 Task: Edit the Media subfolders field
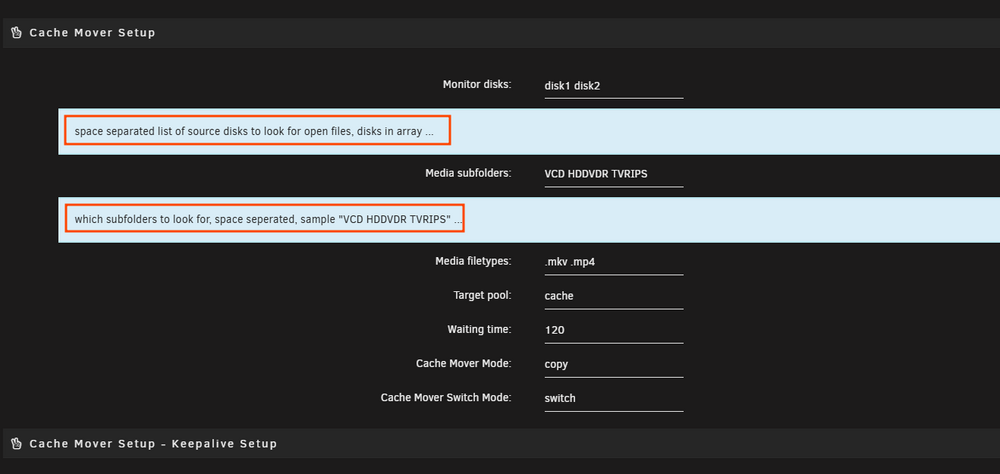pyautogui.click(x=614, y=174)
